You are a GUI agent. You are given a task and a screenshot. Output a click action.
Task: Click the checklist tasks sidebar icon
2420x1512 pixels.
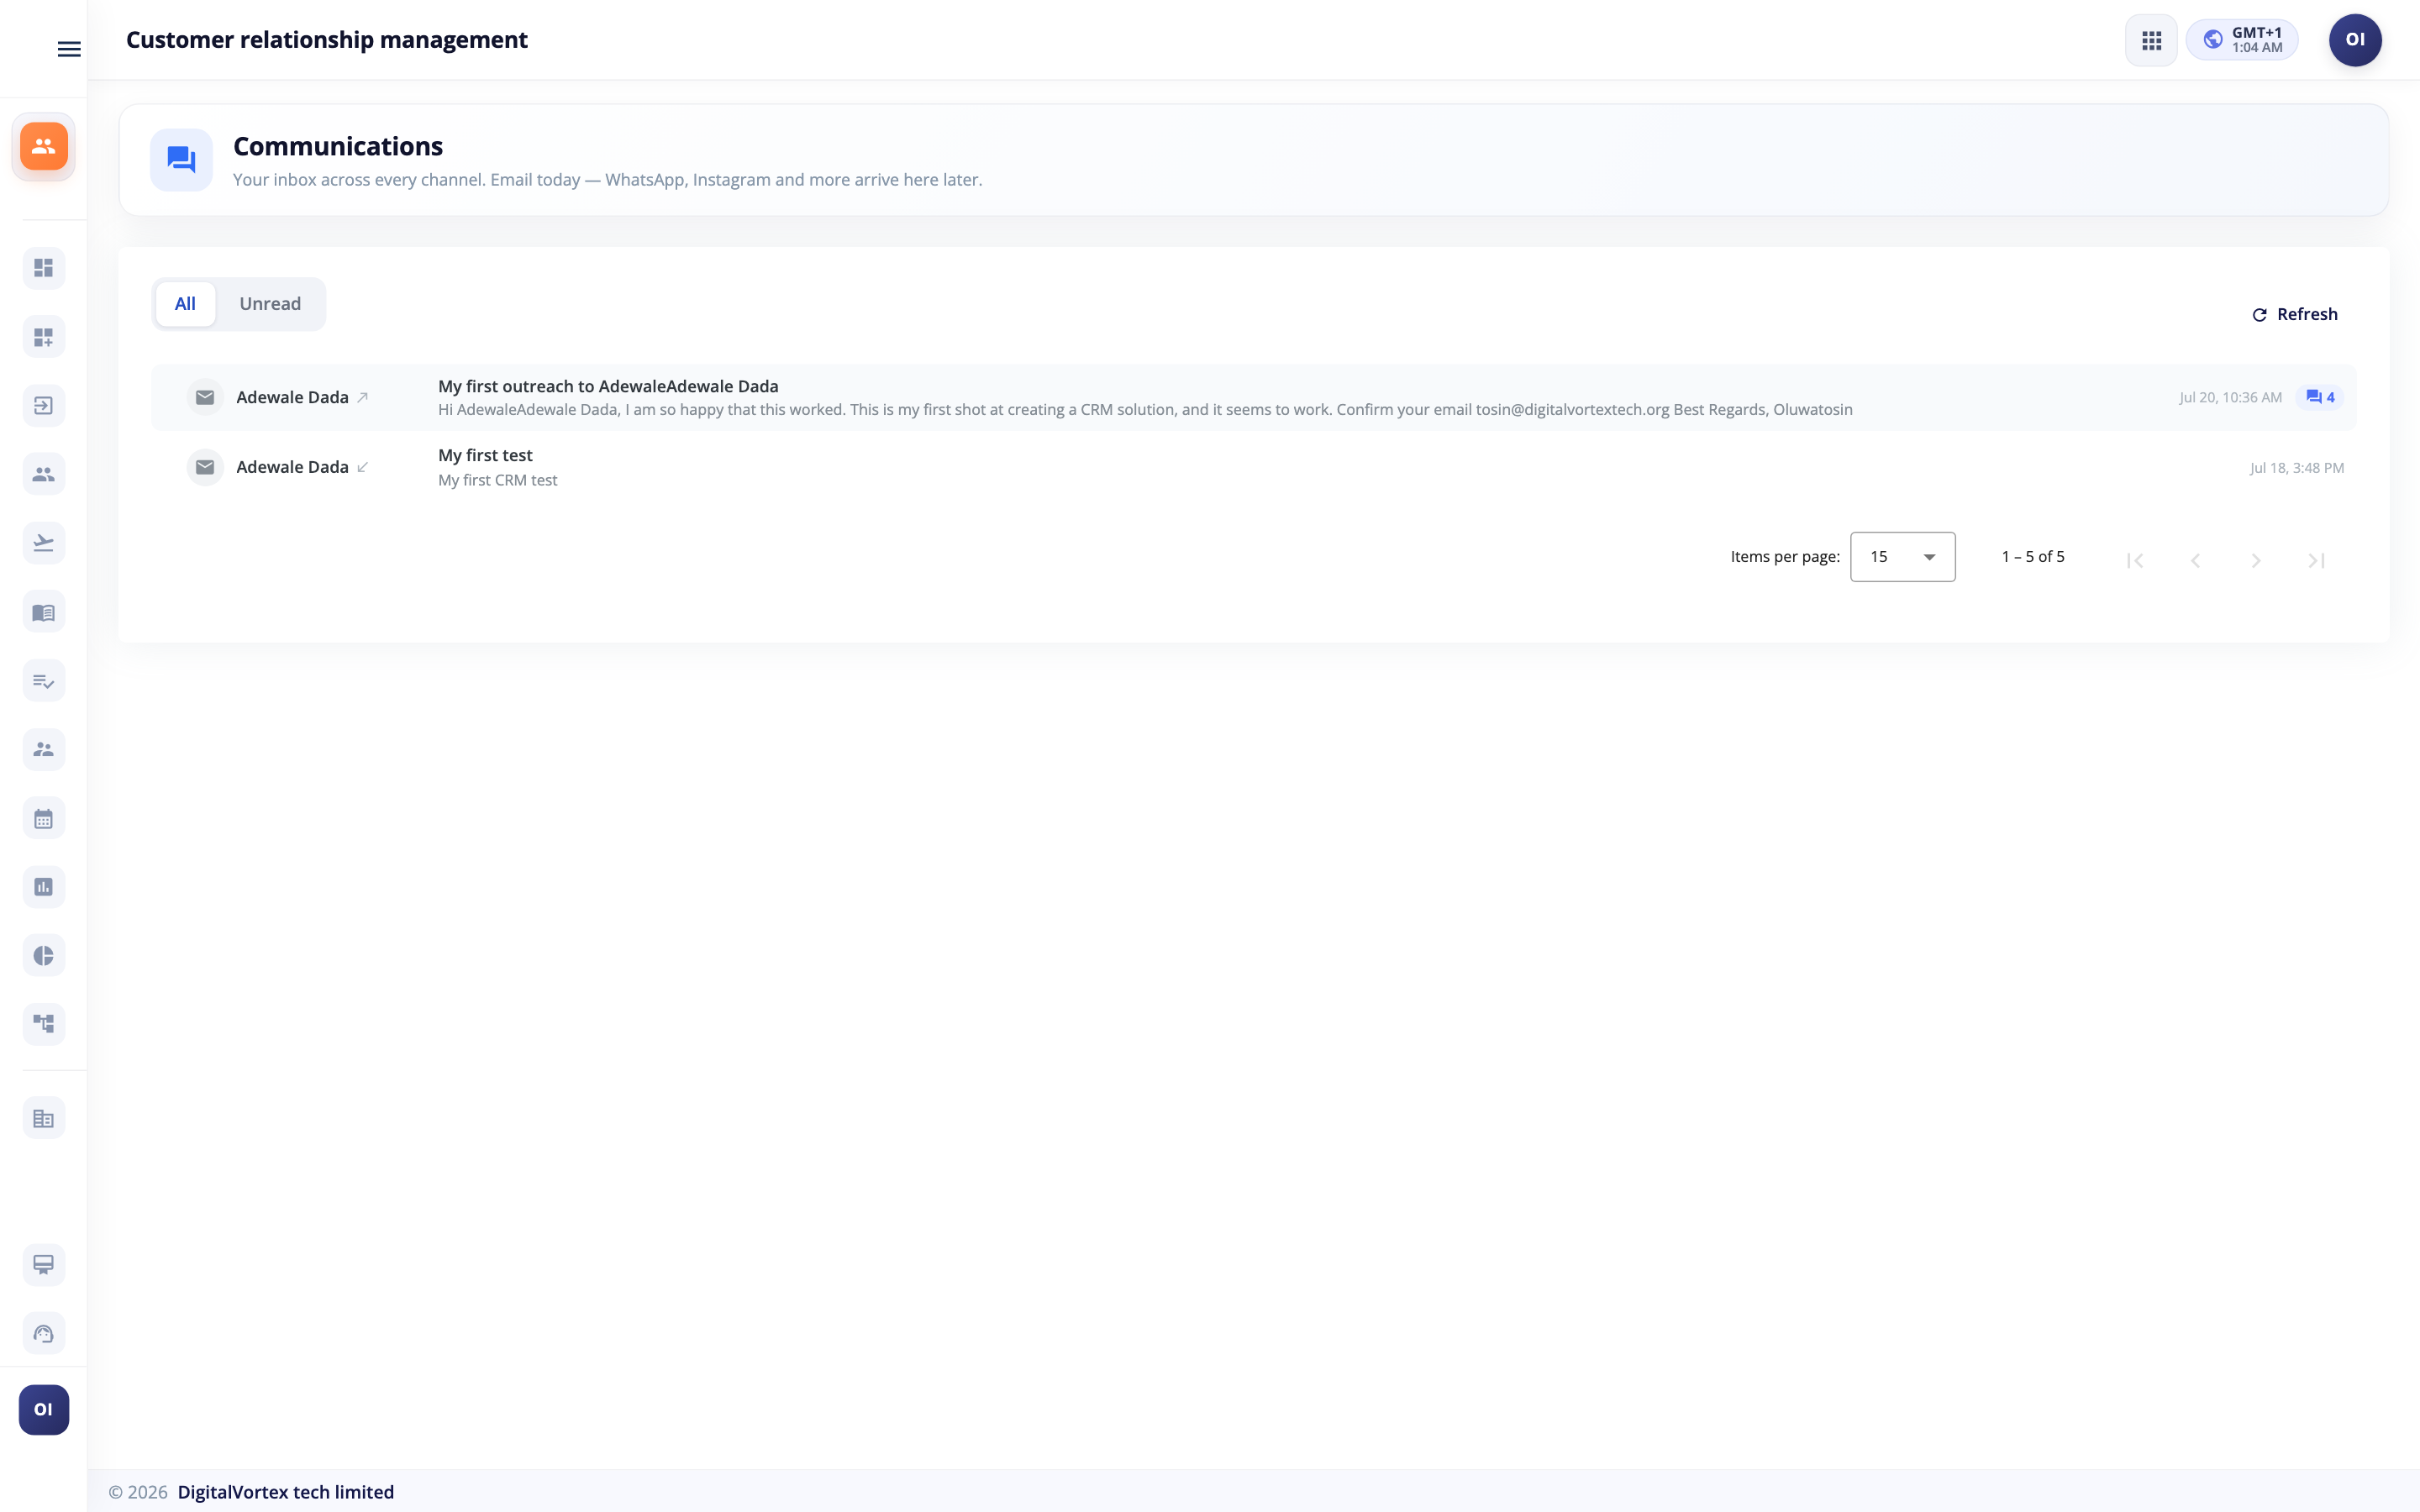tap(43, 681)
